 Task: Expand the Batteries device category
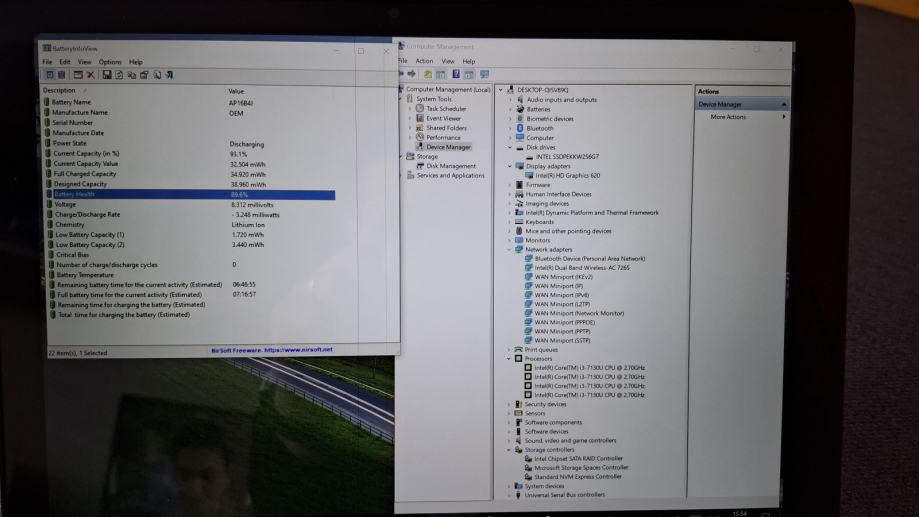click(x=510, y=110)
